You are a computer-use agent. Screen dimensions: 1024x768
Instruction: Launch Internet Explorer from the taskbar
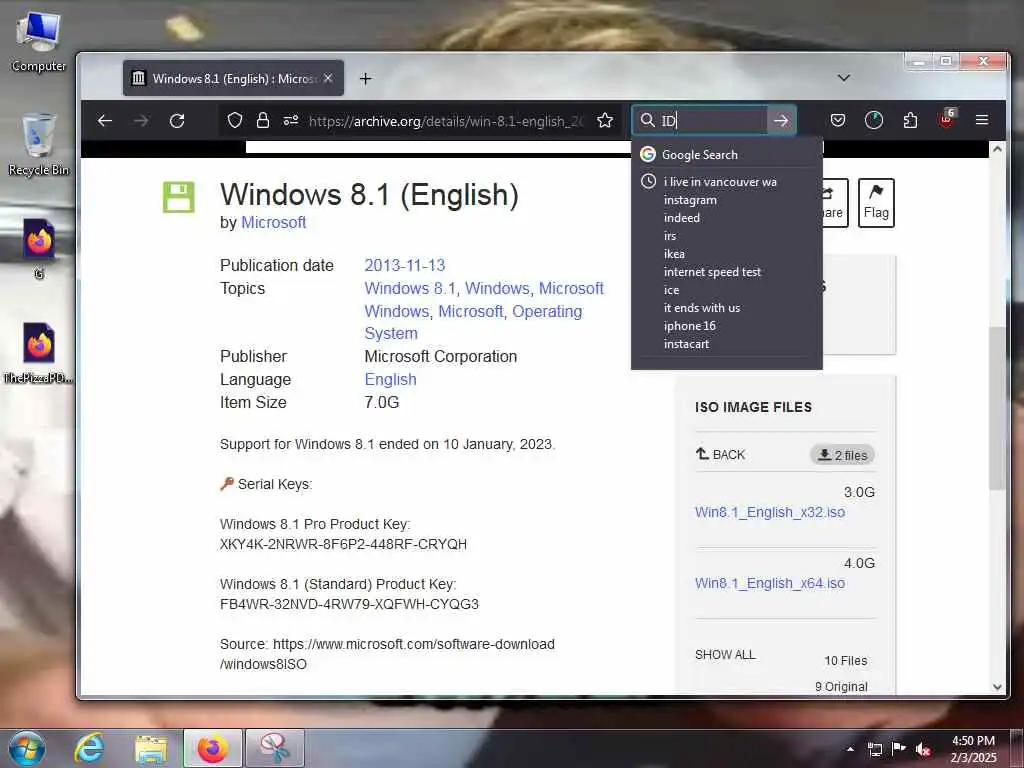coord(89,748)
